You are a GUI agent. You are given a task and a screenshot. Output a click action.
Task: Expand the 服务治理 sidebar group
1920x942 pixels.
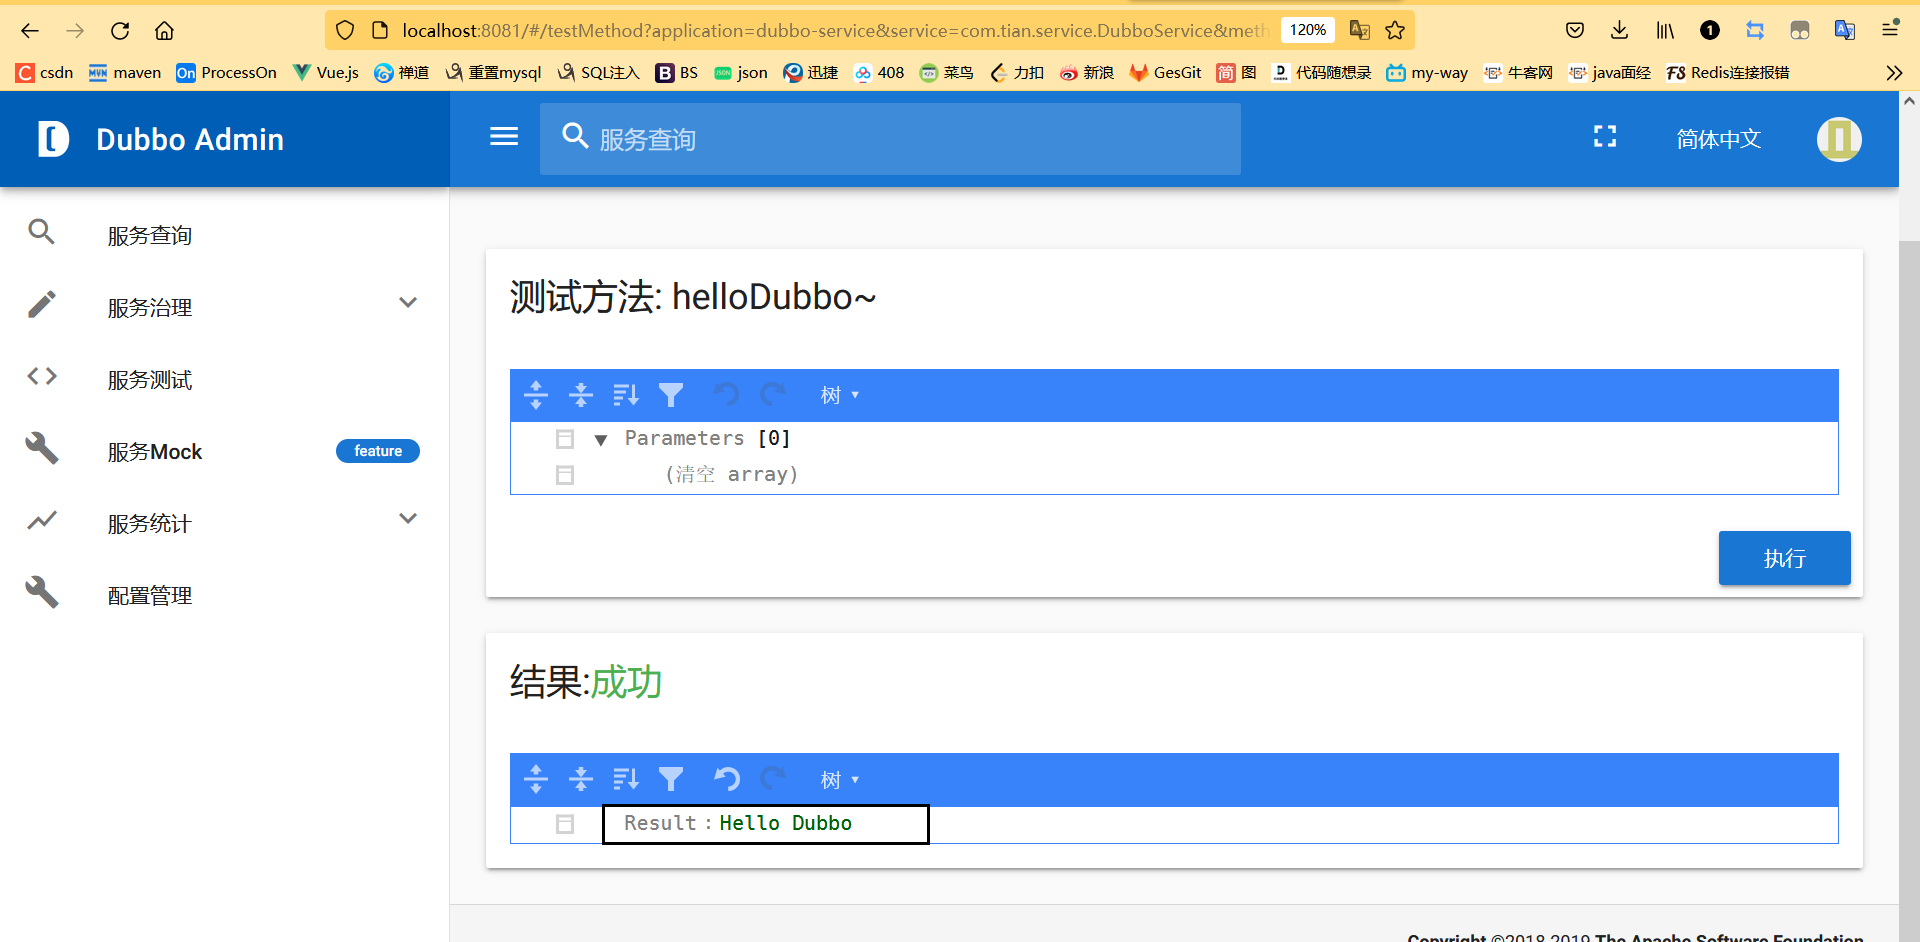[x=408, y=303]
